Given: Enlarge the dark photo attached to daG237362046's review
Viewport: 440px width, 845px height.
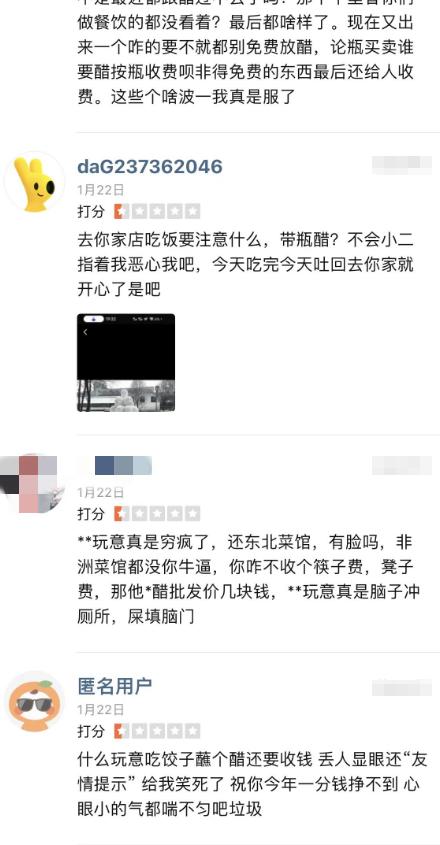Looking at the screenshot, I should 126,363.
